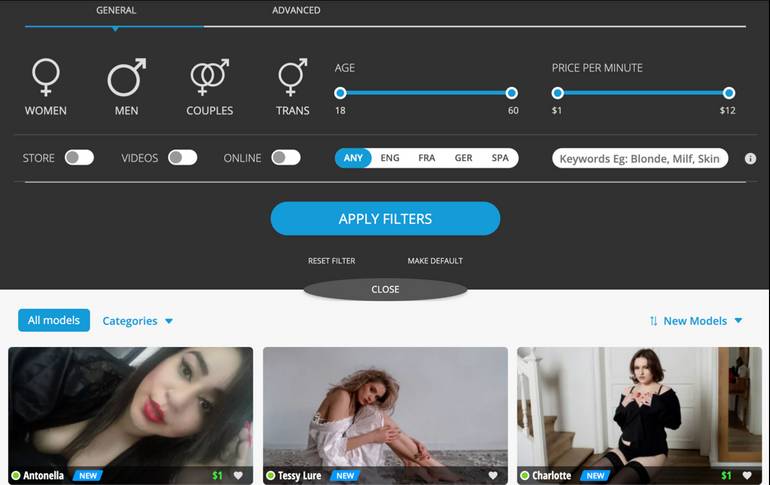The image size is (770, 485).
Task: Click the $1 price on Antonella's card
Action: point(218,475)
